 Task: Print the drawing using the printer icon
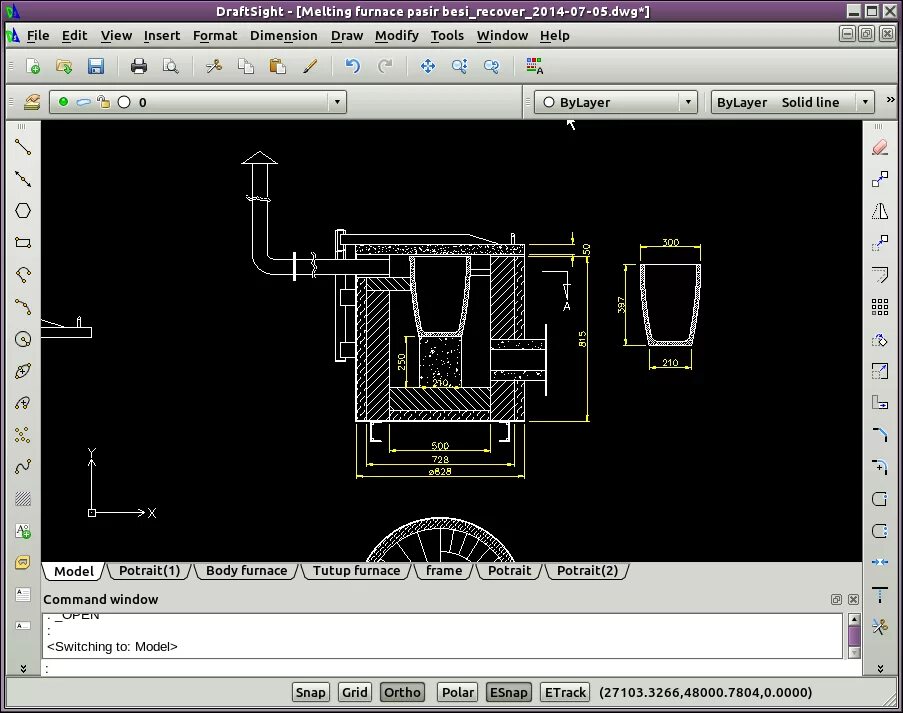pos(138,66)
